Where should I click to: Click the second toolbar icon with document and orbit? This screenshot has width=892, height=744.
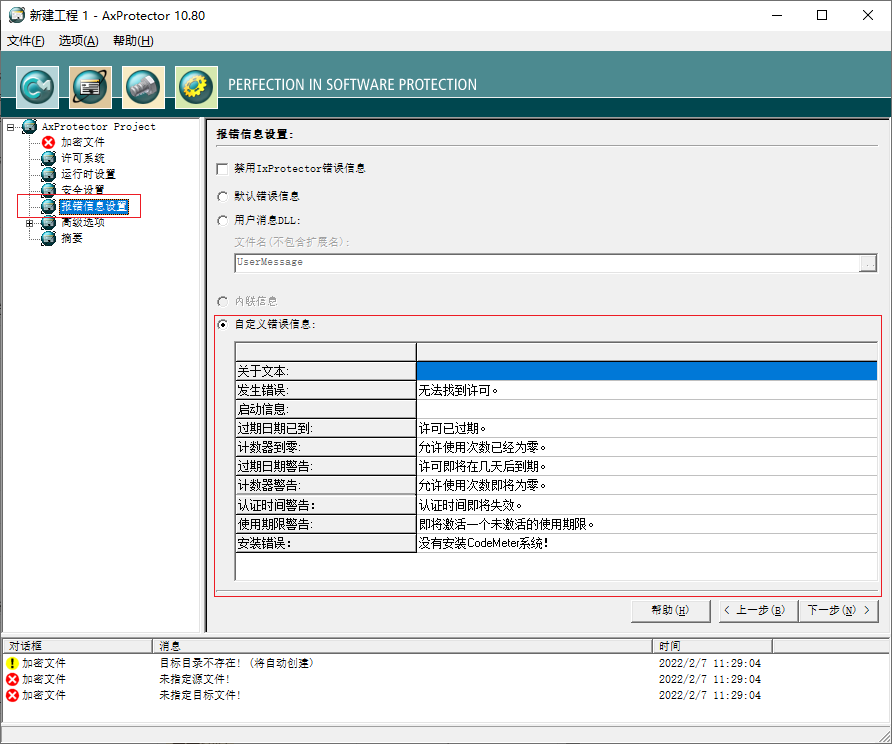point(90,87)
